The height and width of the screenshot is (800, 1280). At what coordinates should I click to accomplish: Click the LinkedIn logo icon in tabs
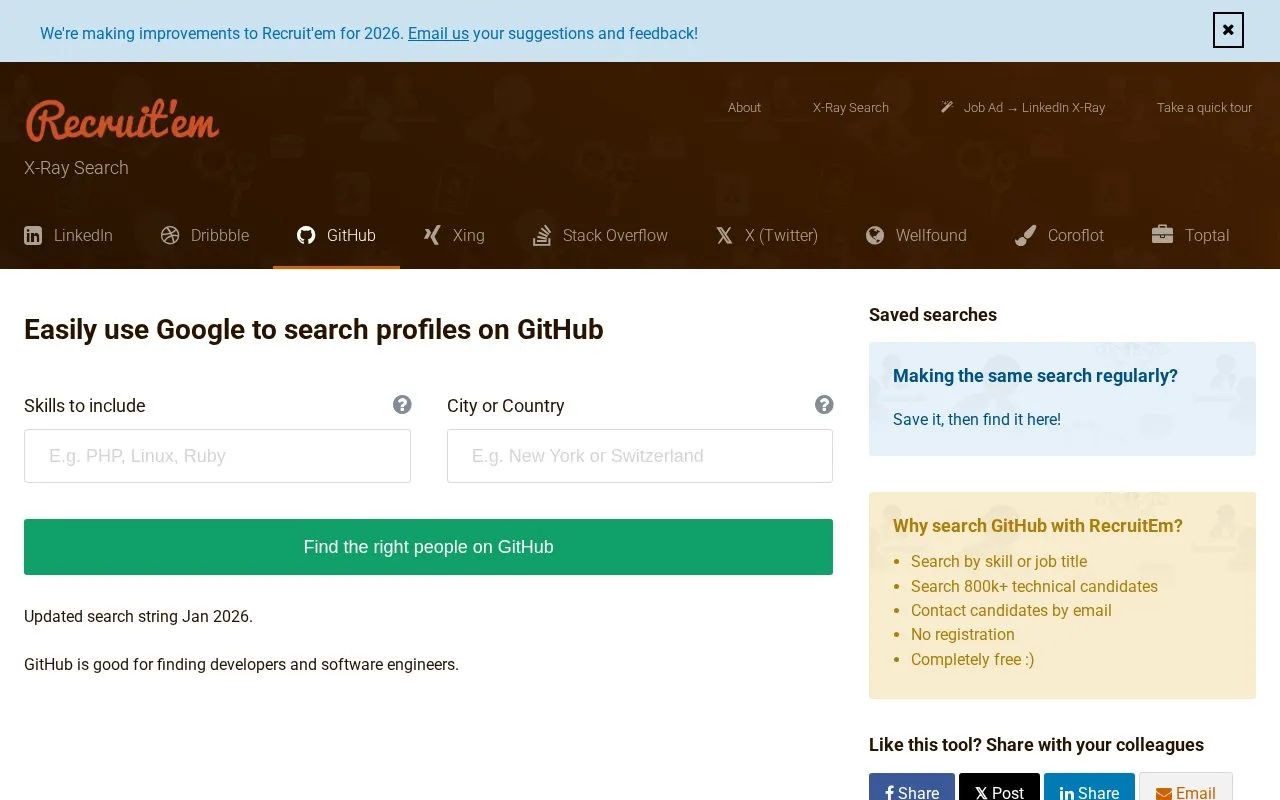pos(33,236)
